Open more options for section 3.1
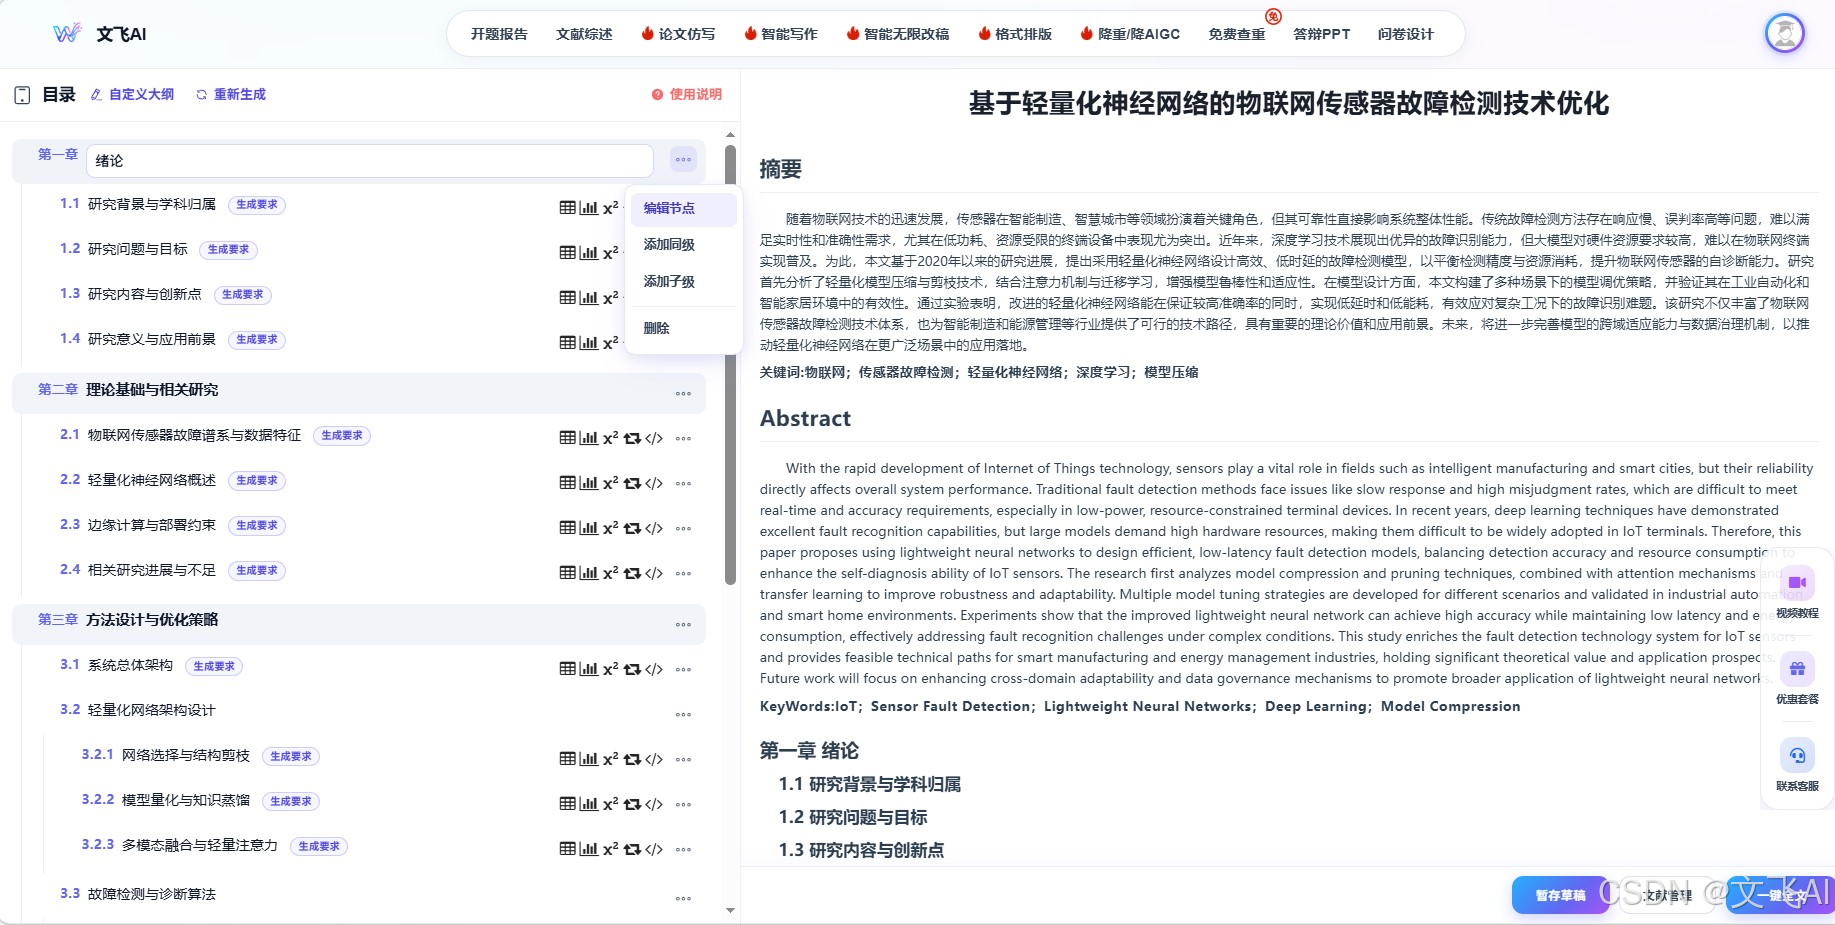Image resolution: width=1835 pixels, height=925 pixels. [x=683, y=670]
